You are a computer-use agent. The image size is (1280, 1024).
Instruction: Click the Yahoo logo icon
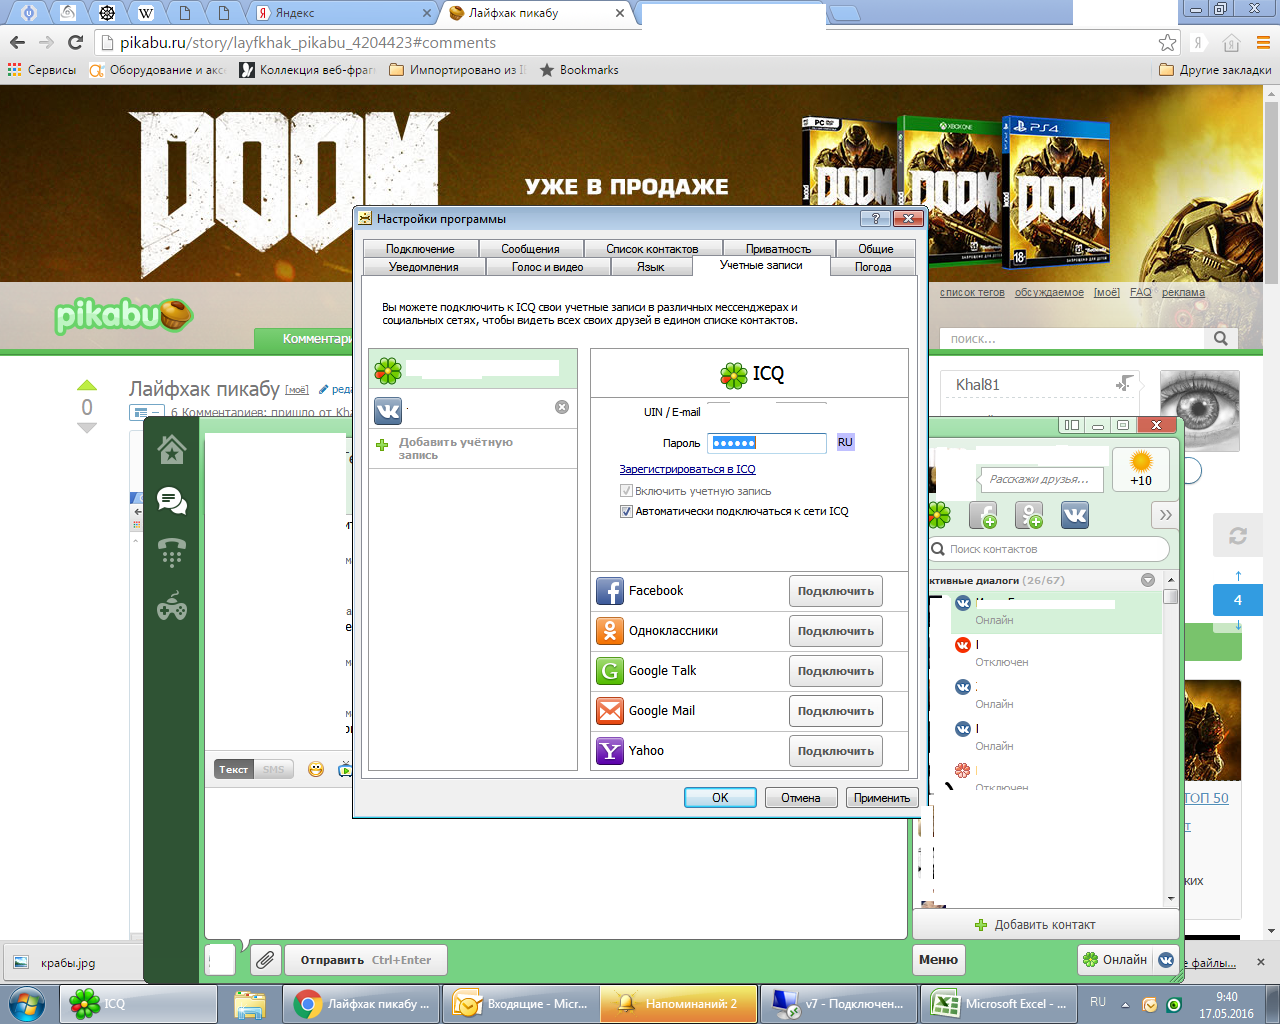(610, 751)
